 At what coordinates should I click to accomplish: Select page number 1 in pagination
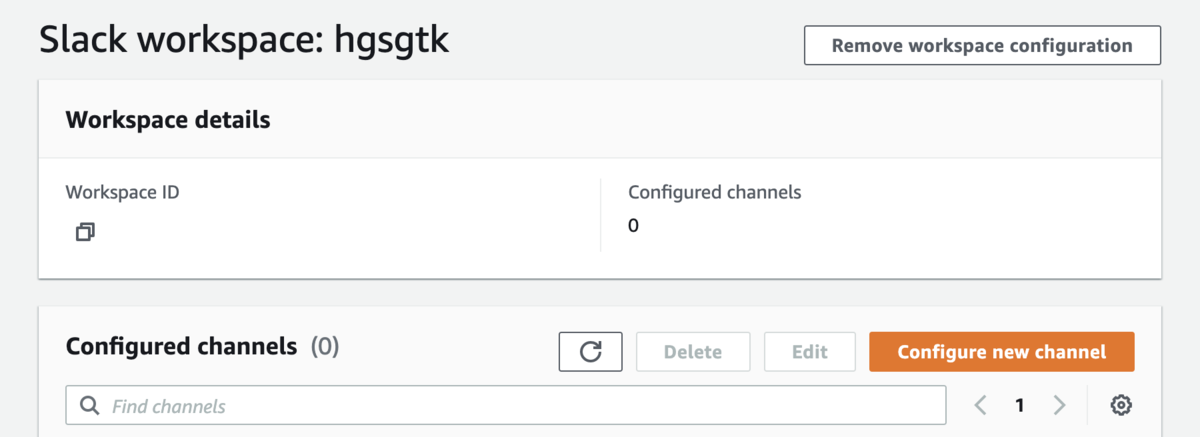(1020, 405)
